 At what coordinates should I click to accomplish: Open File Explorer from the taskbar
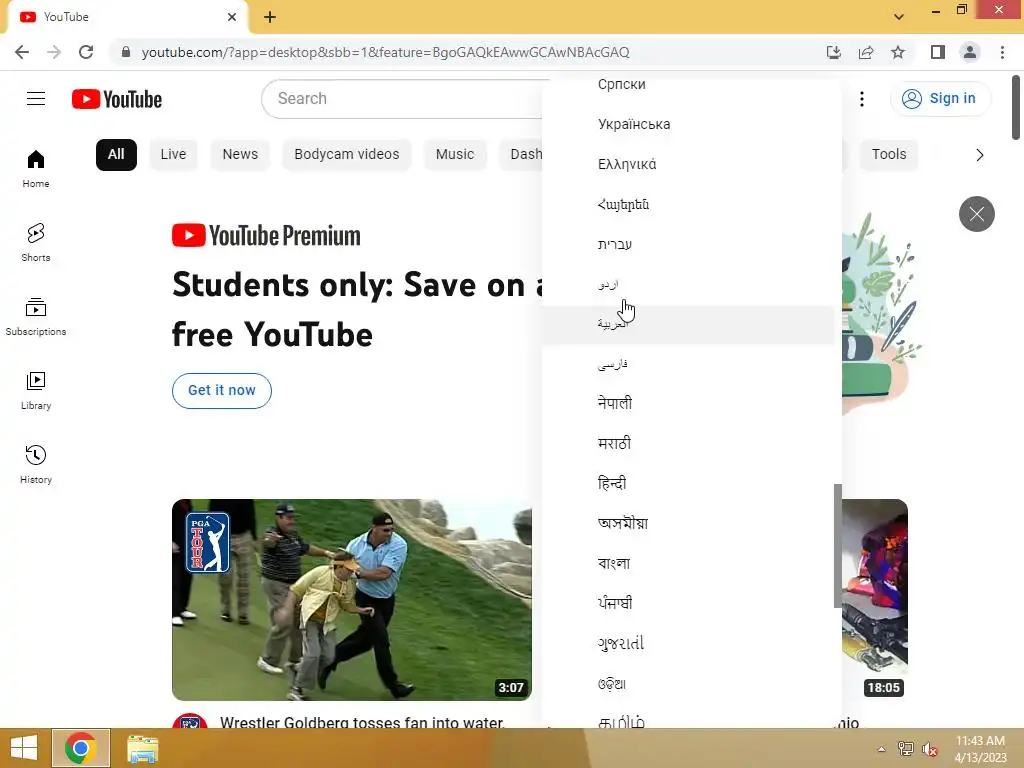point(142,748)
